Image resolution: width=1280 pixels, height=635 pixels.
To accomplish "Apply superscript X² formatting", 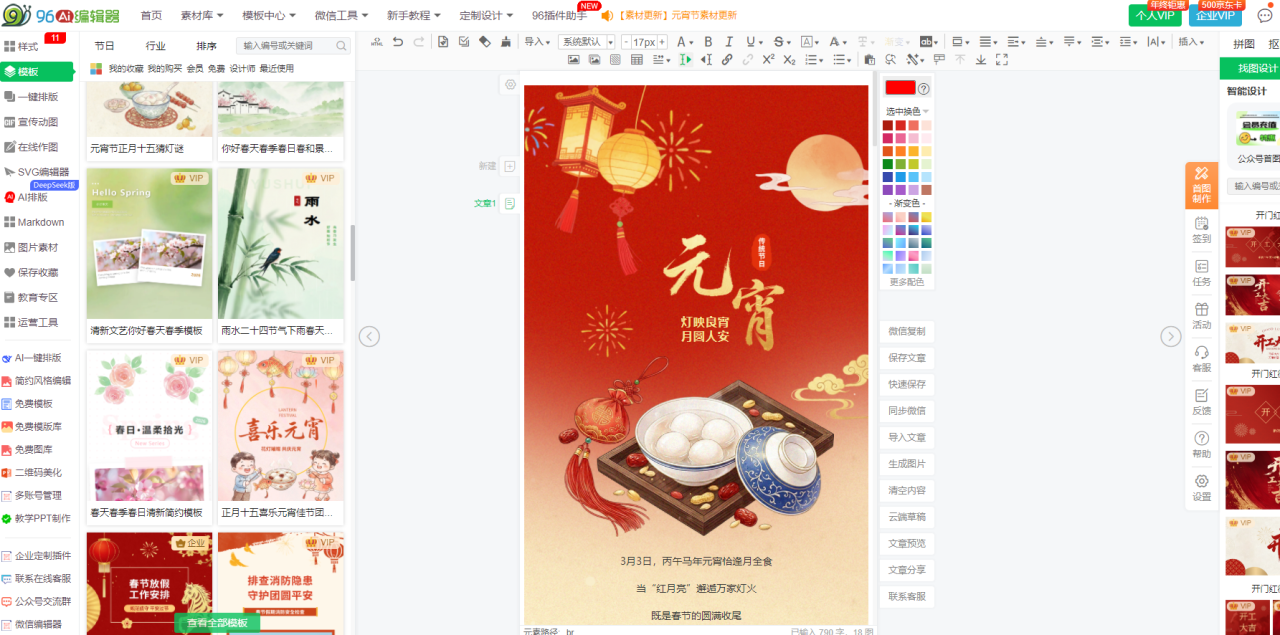I will coord(768,60).
